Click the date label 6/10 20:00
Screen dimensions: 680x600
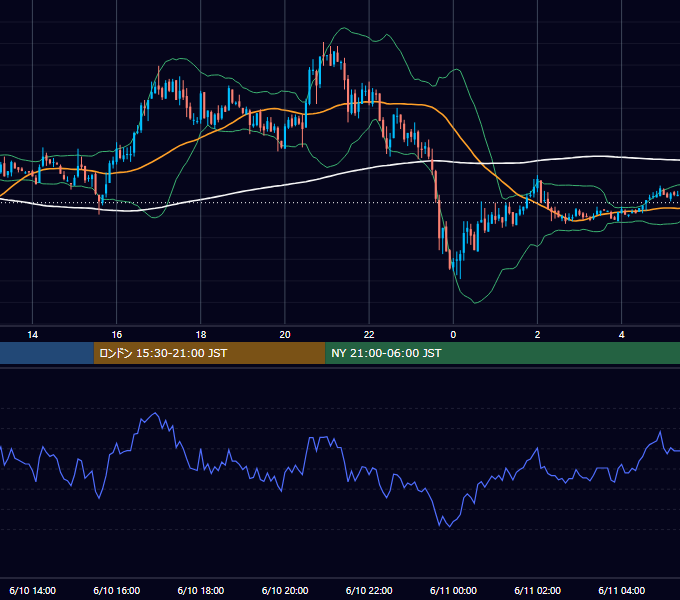285,590
